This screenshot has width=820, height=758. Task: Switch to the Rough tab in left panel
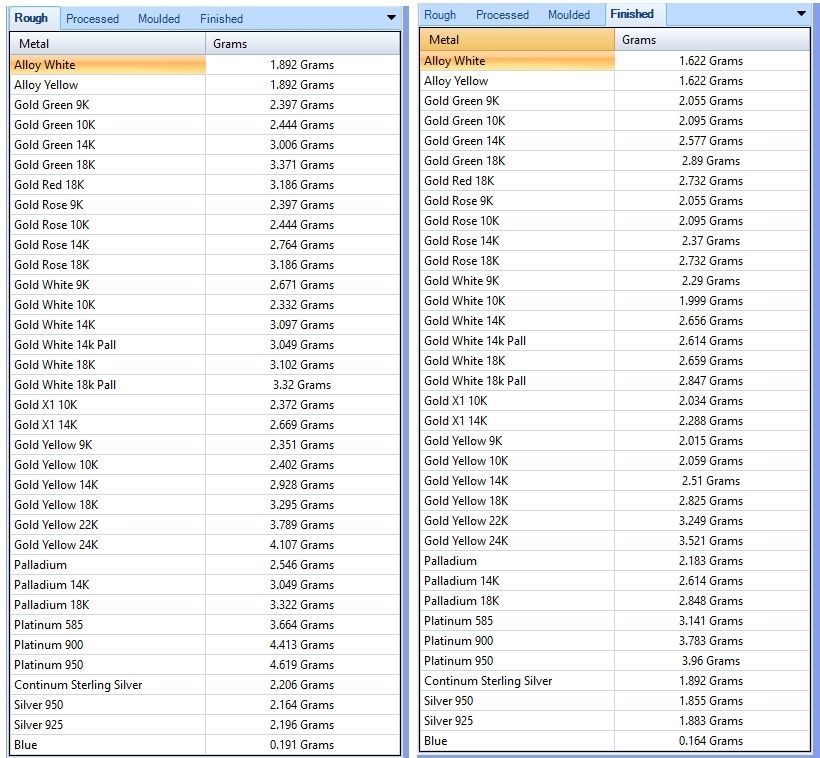[31, 18]
